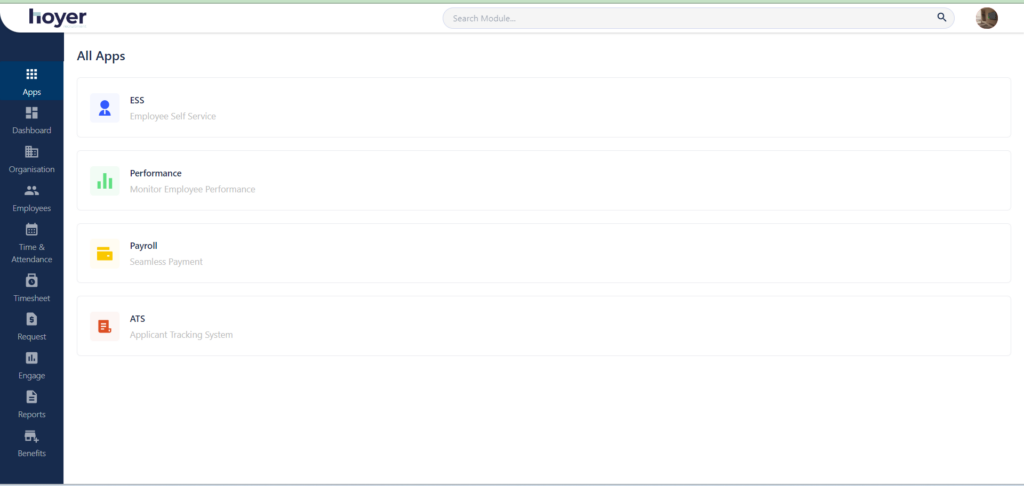Screen dimensions: 1024x486
Task: Open the Apps grid icon in sidebar
Action: click(x=31, y=74)
